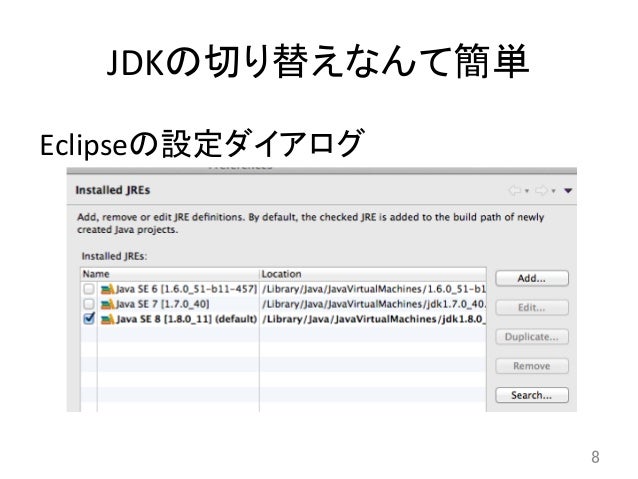The height and width of the screenshot is (479, 638).
Task: Click the Add... button
Action: (x=531, y=278)
